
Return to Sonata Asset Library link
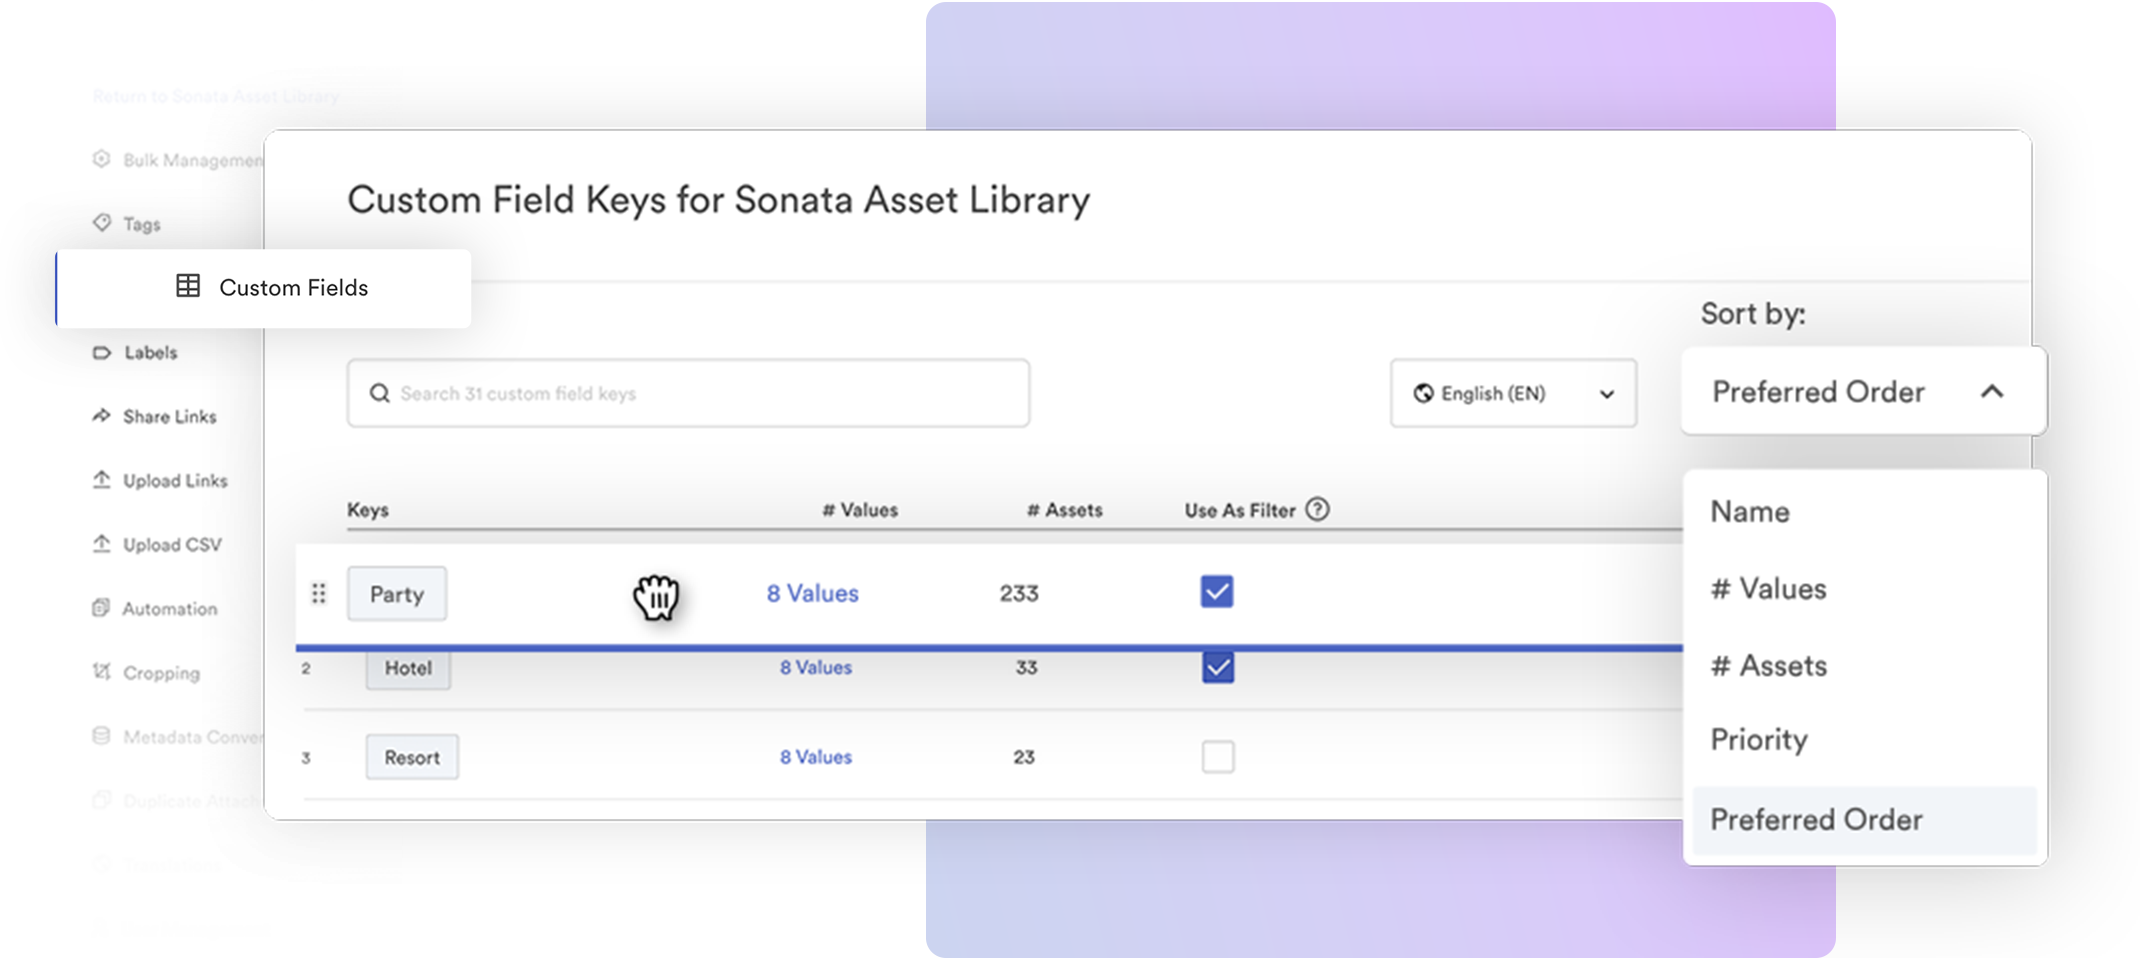[216, 96]
